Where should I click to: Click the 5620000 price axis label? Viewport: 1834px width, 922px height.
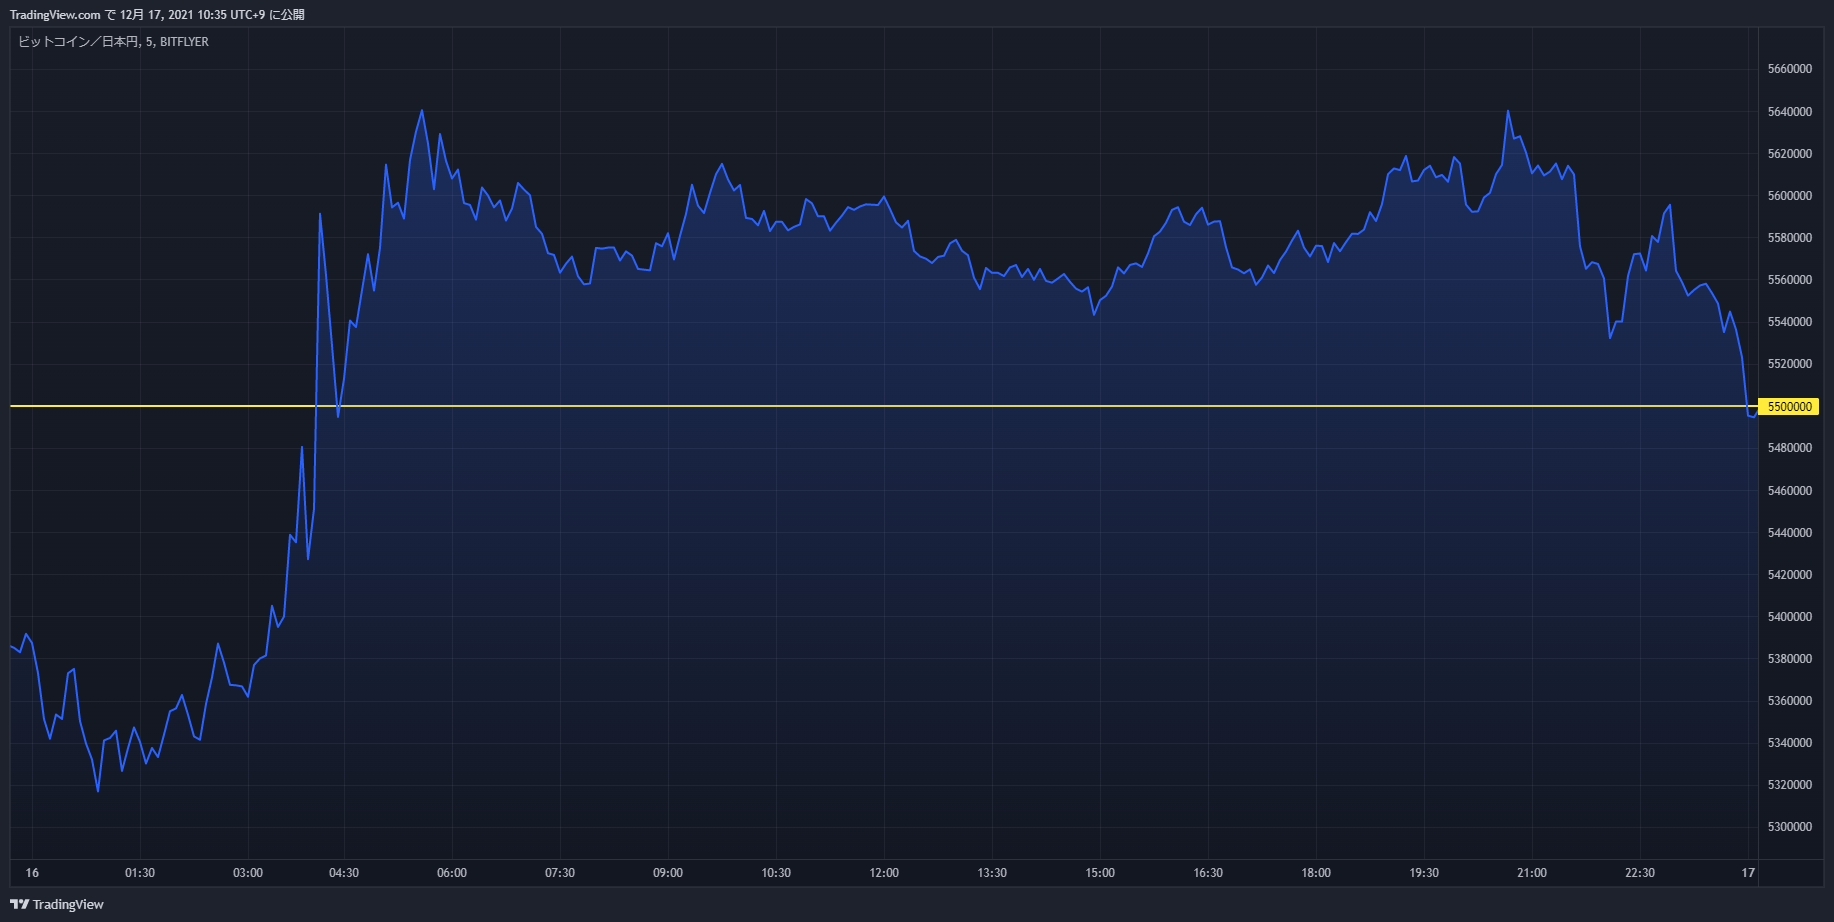pyautogui.click(x=1790, y=153)
